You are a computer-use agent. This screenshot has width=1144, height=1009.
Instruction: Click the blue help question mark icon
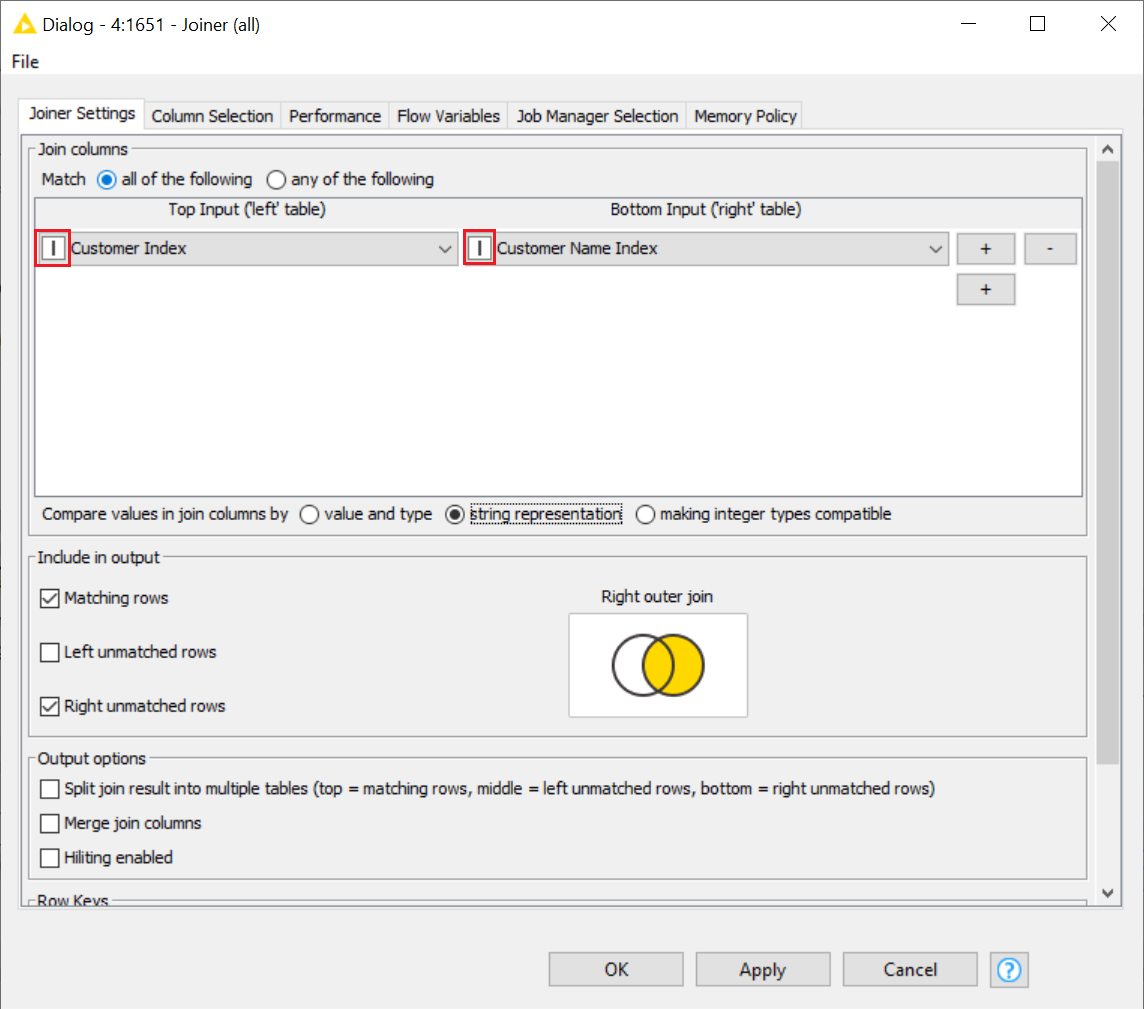coord(1009,969)
